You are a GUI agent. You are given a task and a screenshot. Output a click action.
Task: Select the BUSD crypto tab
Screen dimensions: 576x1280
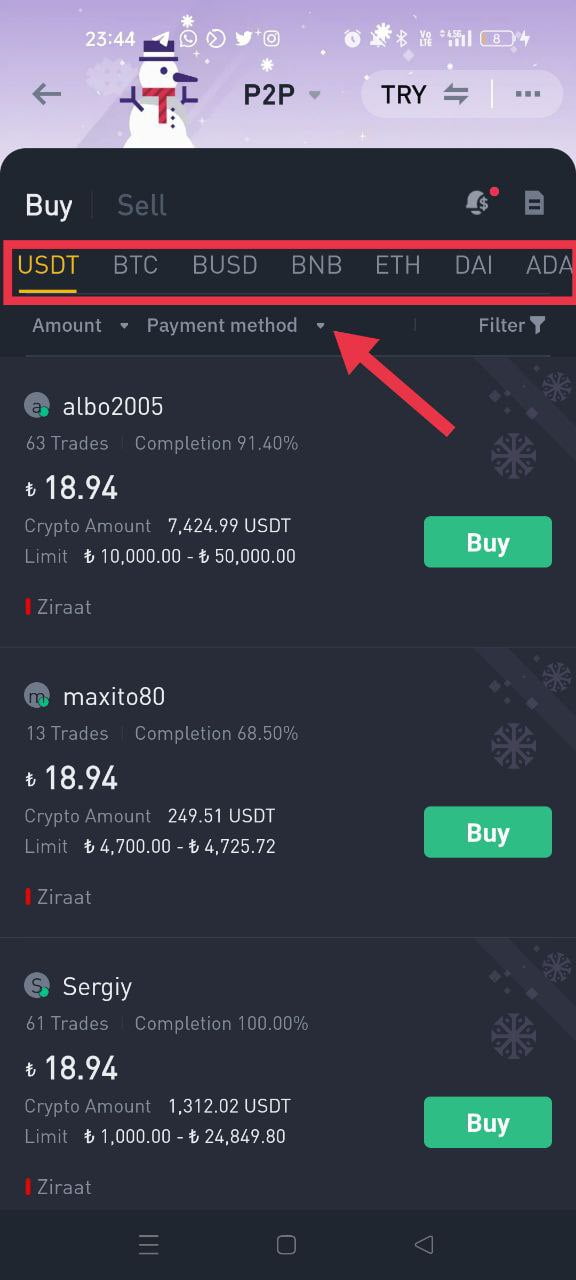click(224, 265)
